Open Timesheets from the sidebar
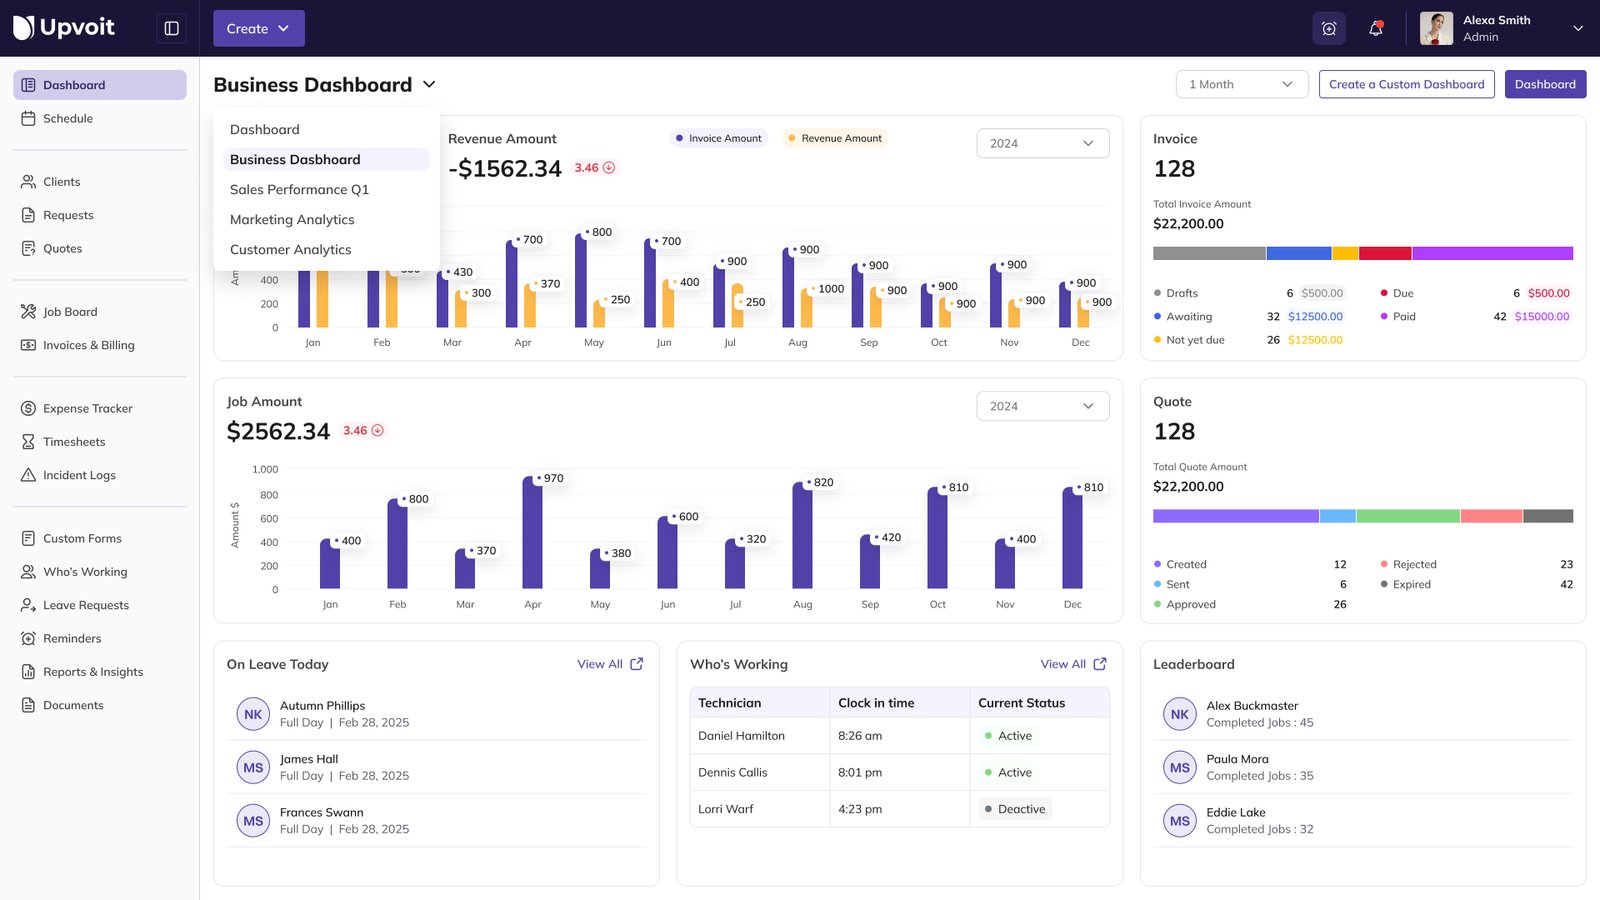The image size is (1600, 900). (74, 441)
